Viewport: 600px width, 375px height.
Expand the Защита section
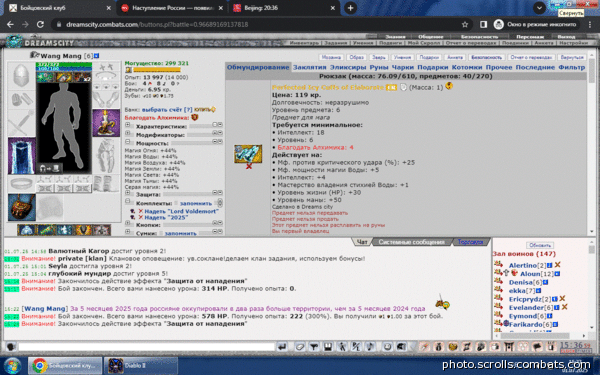tap(127, 193)
